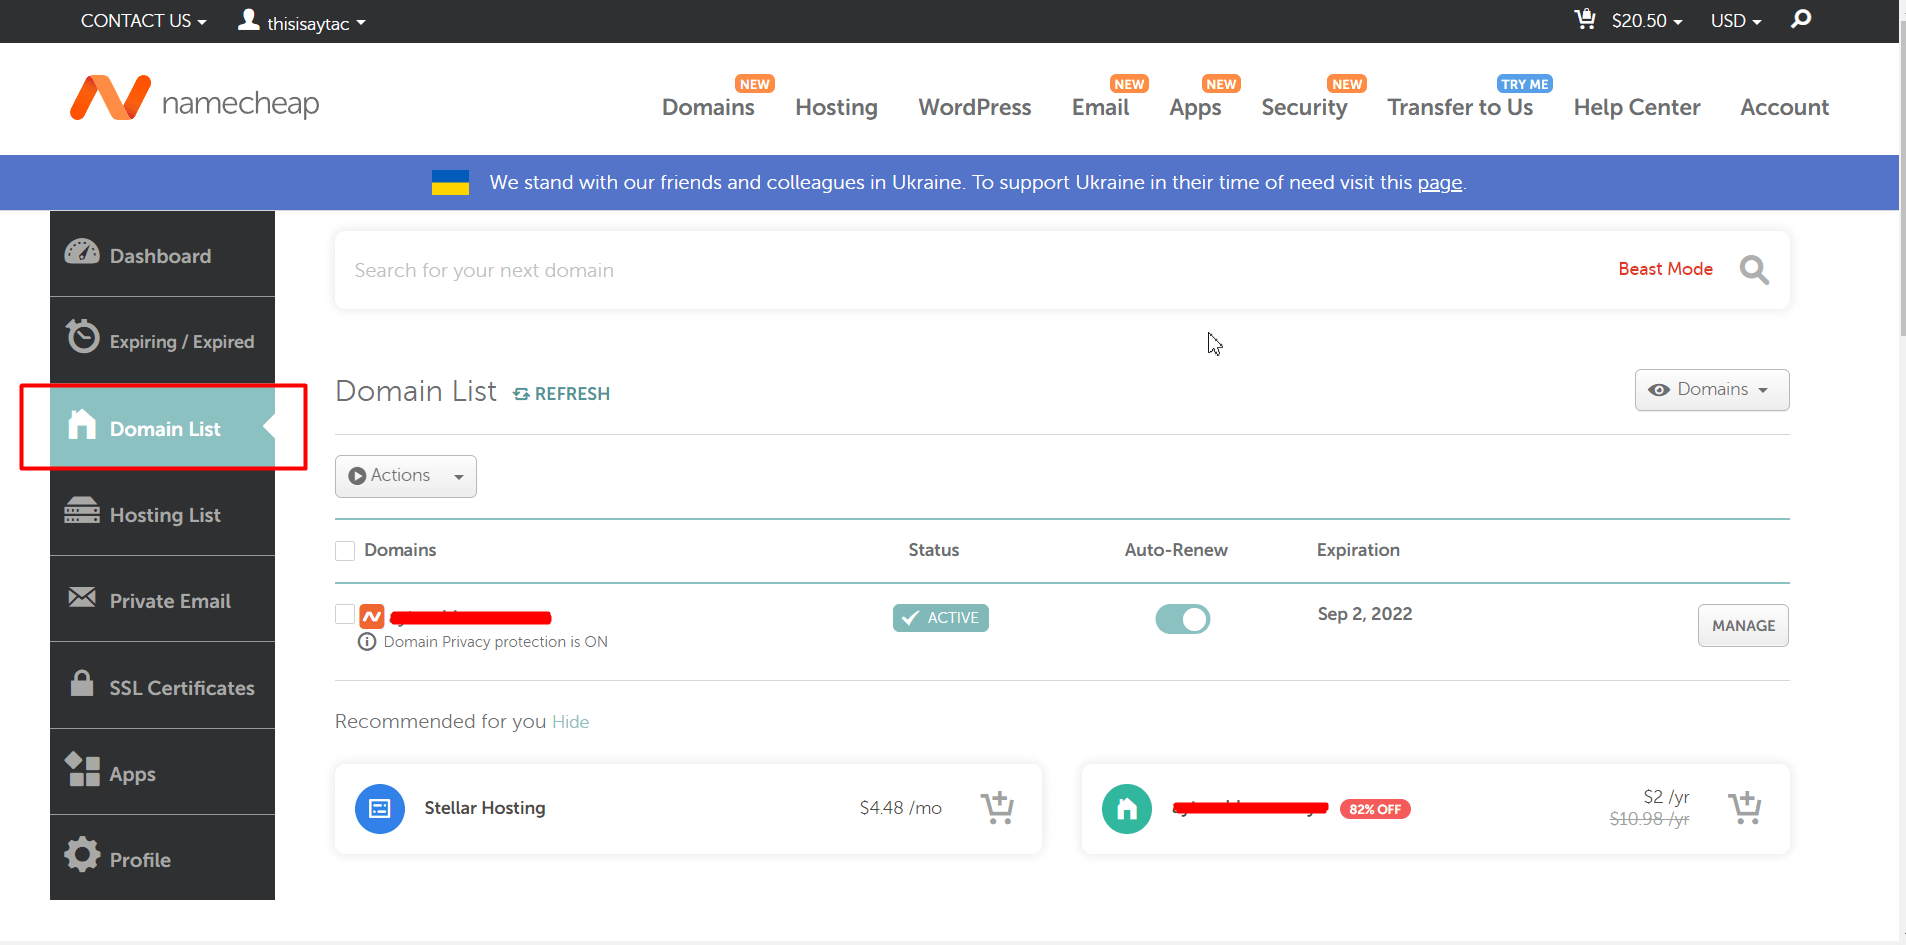Click the eye icon in Domains filter
Screen dimensions: 1906x945
pyautogui.click(x=1659, y=390)
